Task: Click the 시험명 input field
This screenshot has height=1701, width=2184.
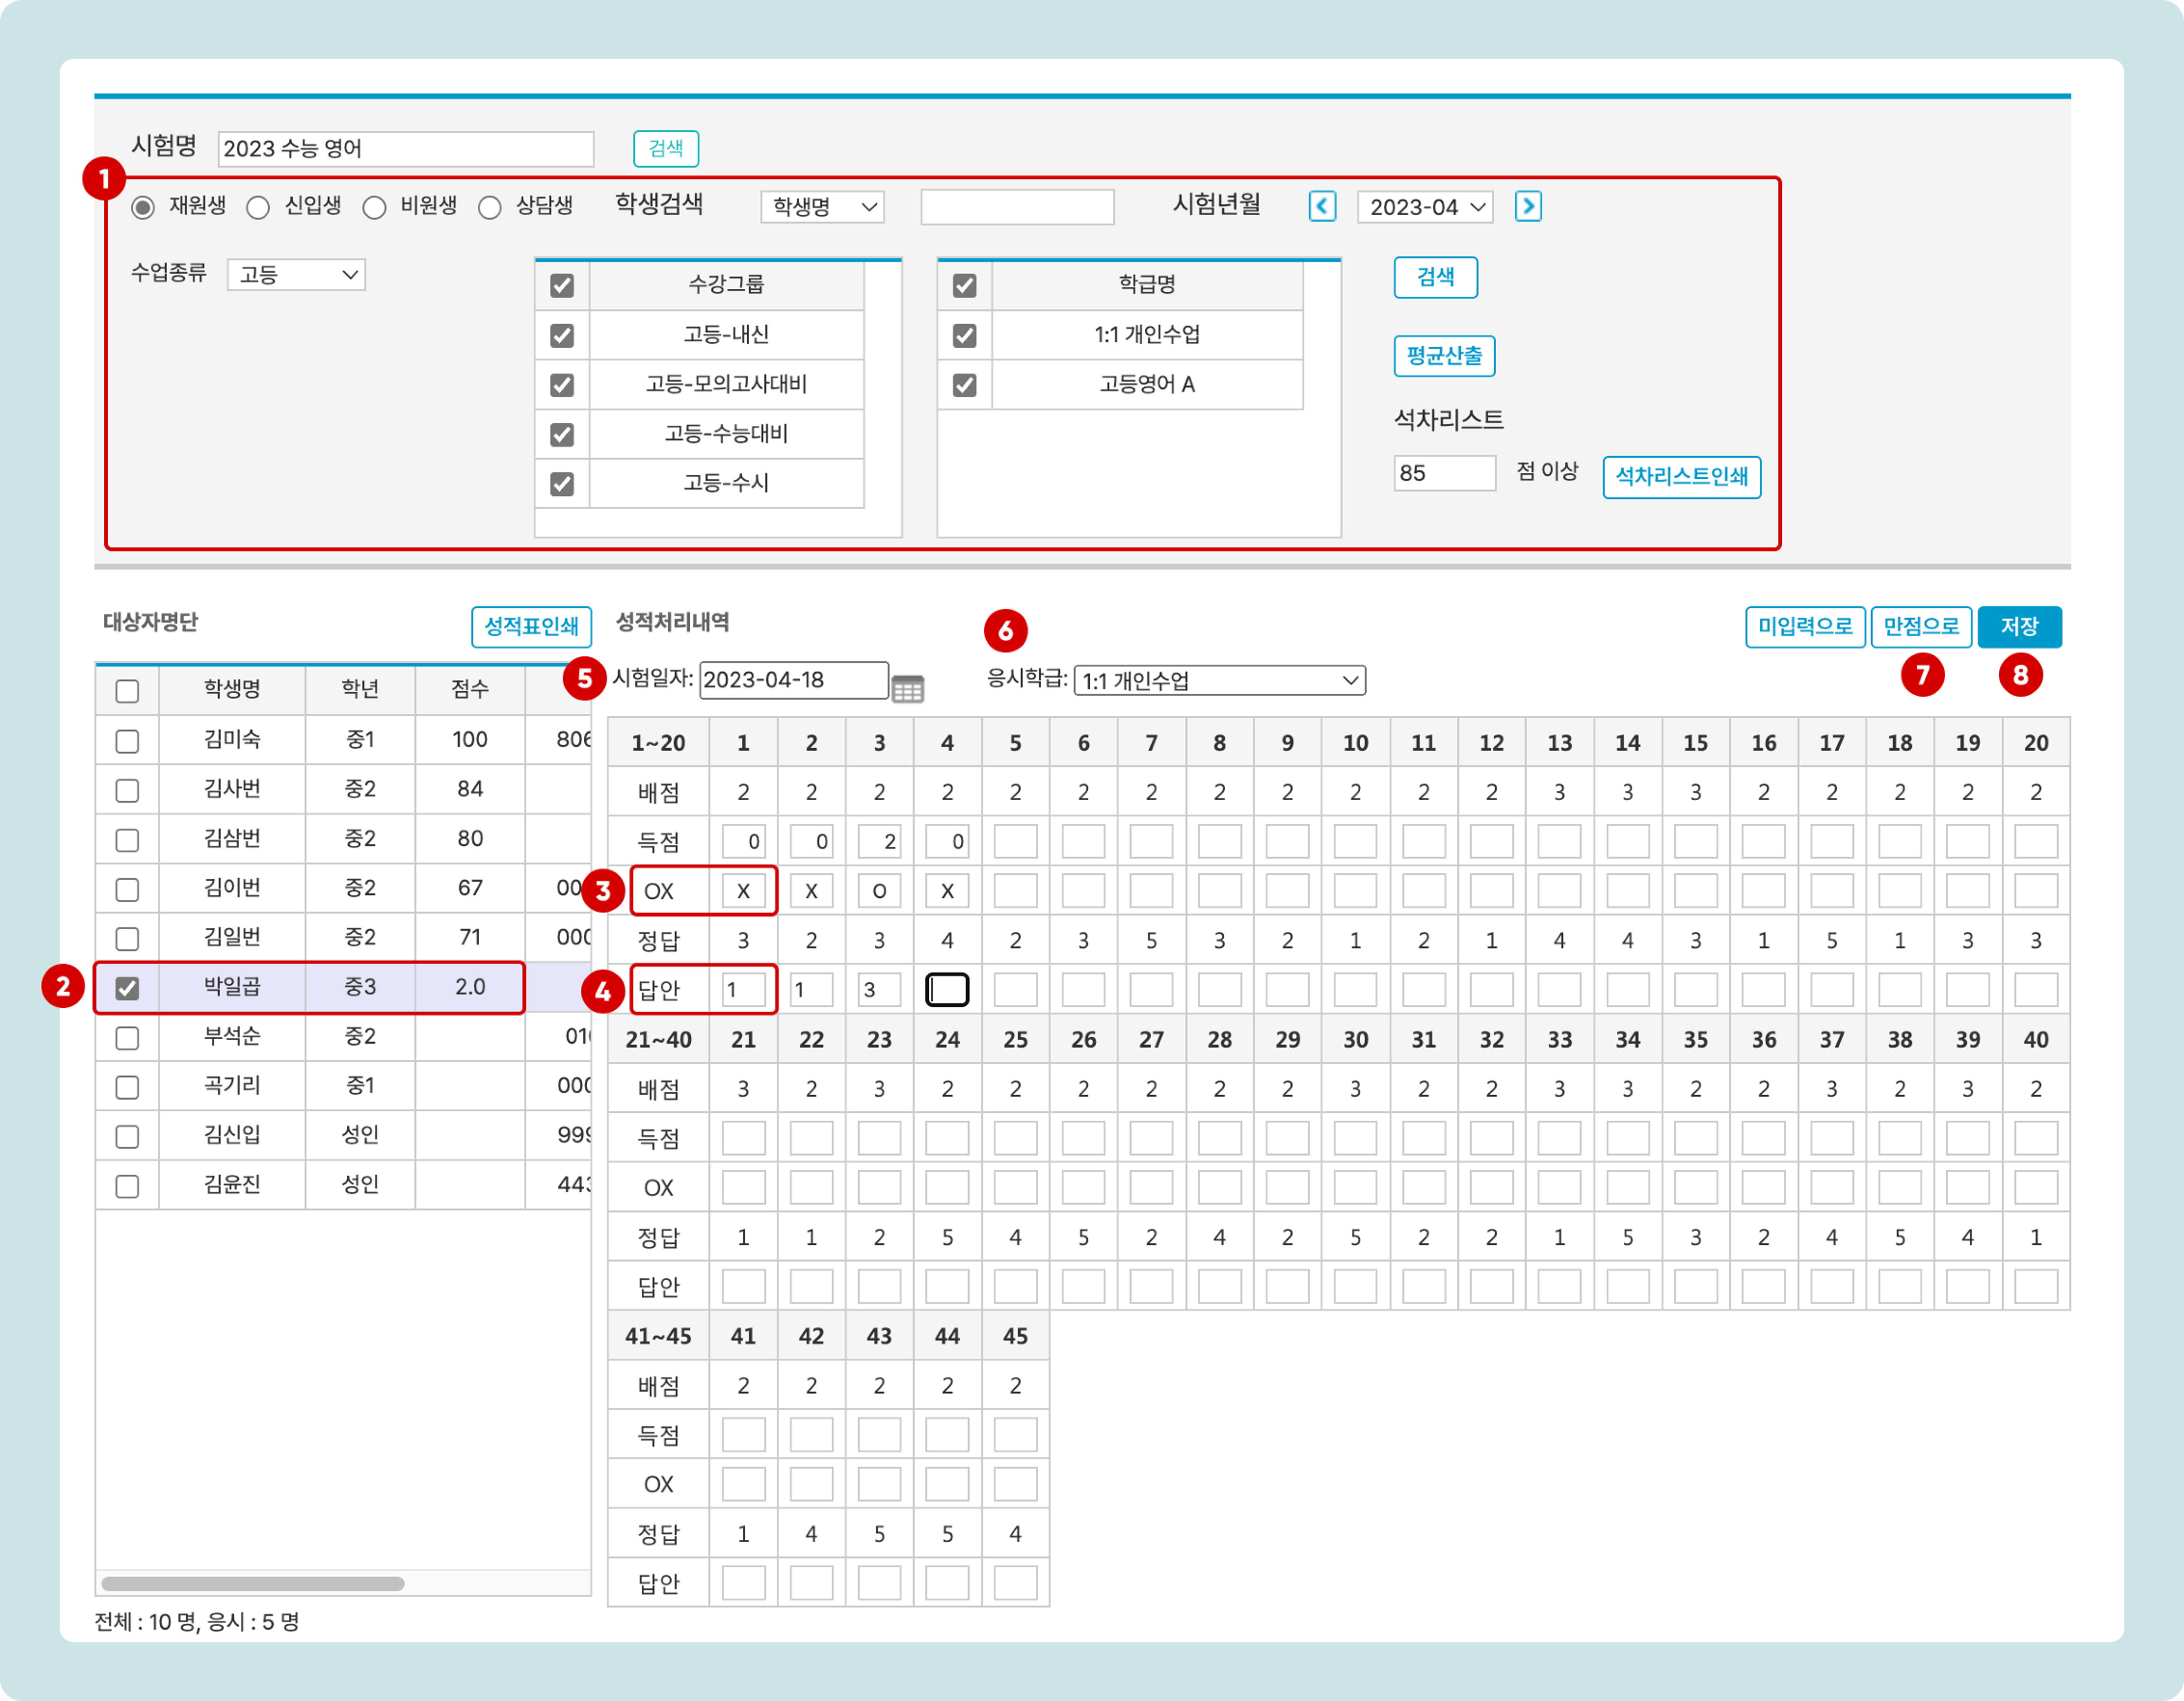Action: (405, 149)
